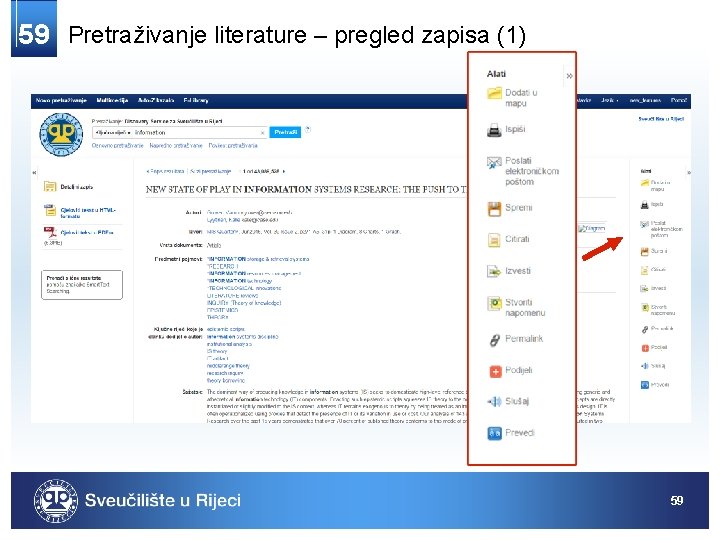Click the Spremi floppy icon in enlarged Alati panel
Image resolution: width=720 pixels, height=540 pixels.
click(494, 209)
